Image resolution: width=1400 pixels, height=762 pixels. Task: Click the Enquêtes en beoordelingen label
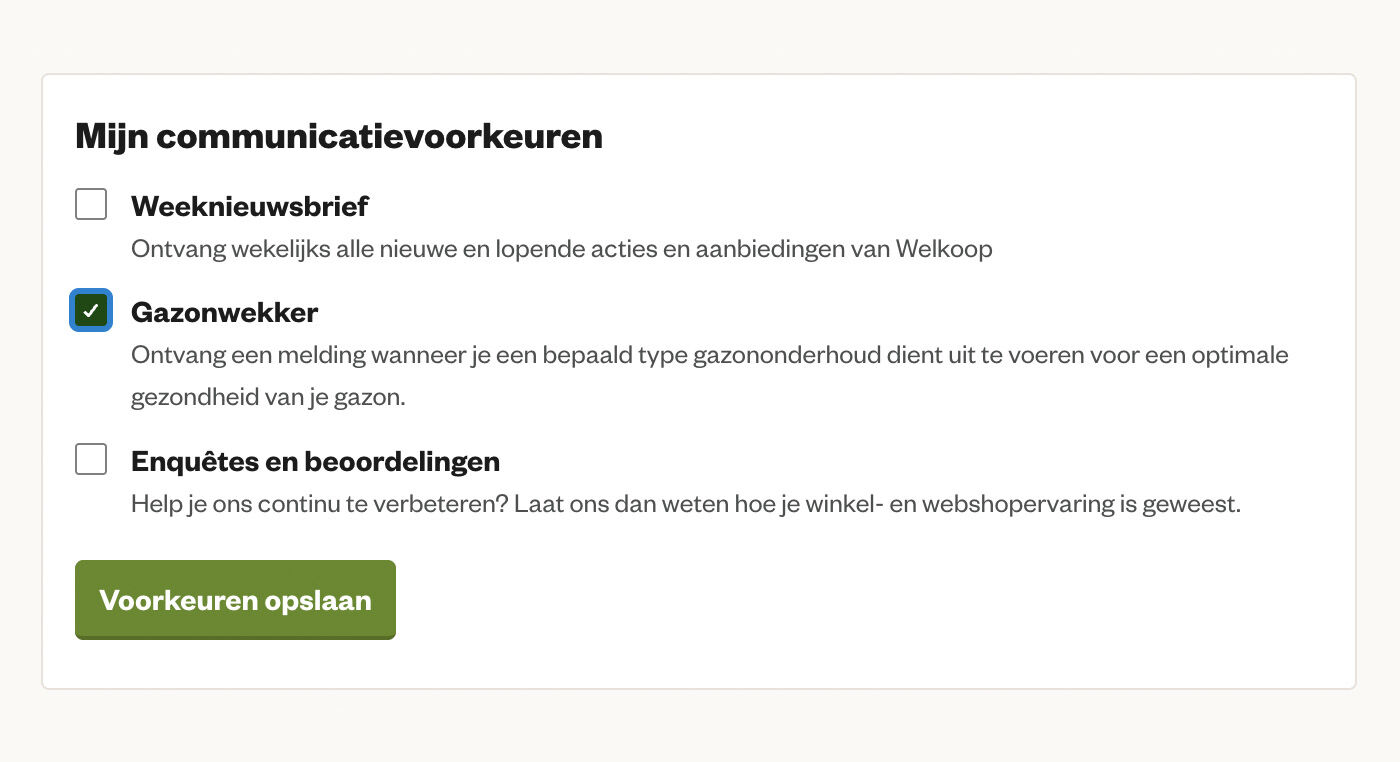point(315,462)
